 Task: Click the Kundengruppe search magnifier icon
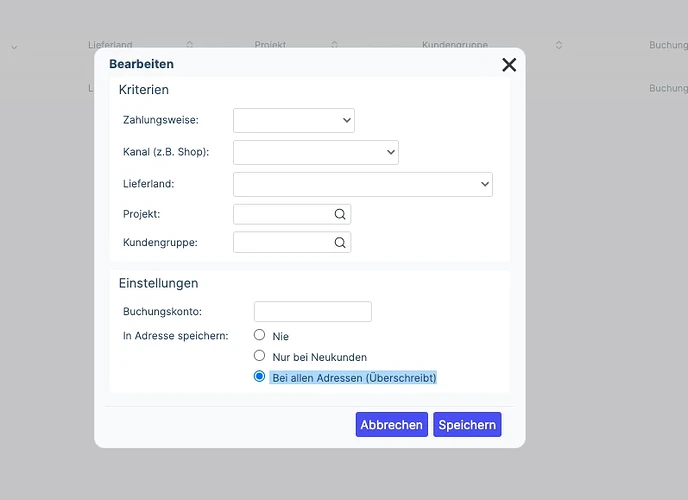340,243
